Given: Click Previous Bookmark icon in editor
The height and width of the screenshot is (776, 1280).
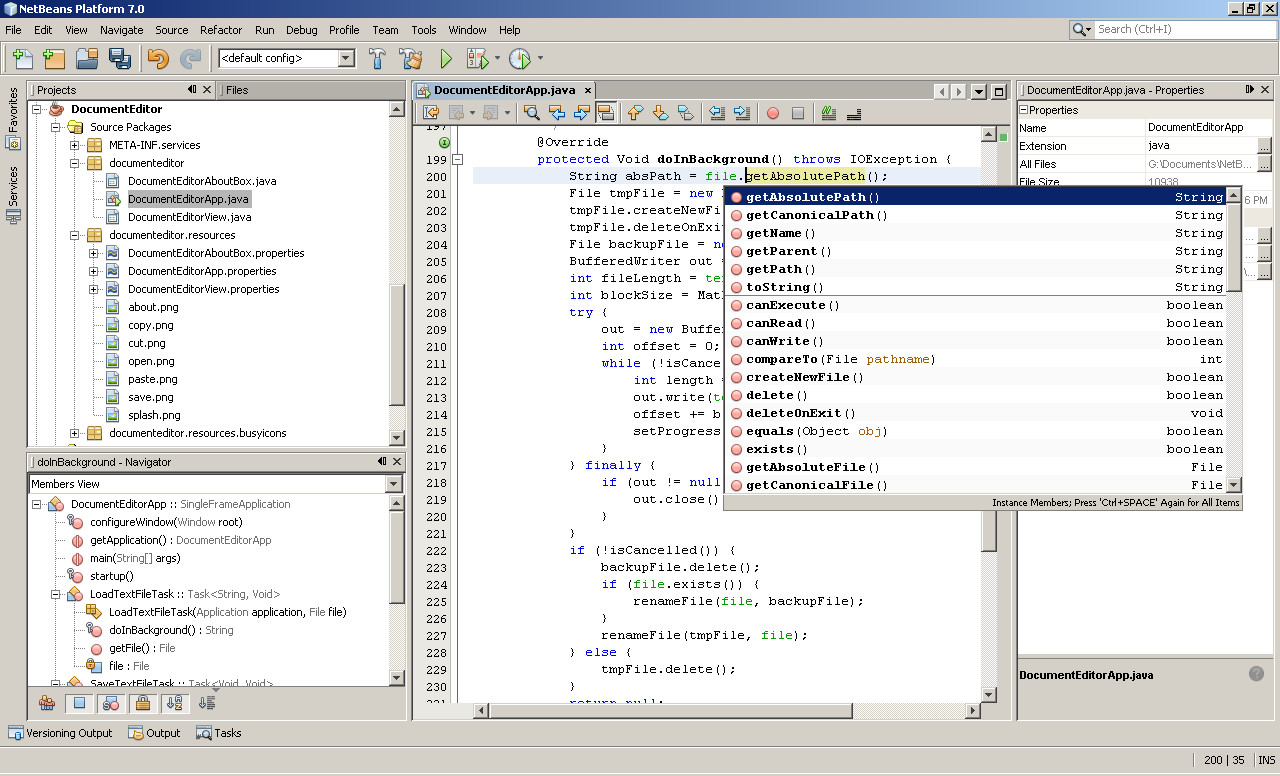Looking at the screenshot, I should pyautogui.click(x=635, y=113).
